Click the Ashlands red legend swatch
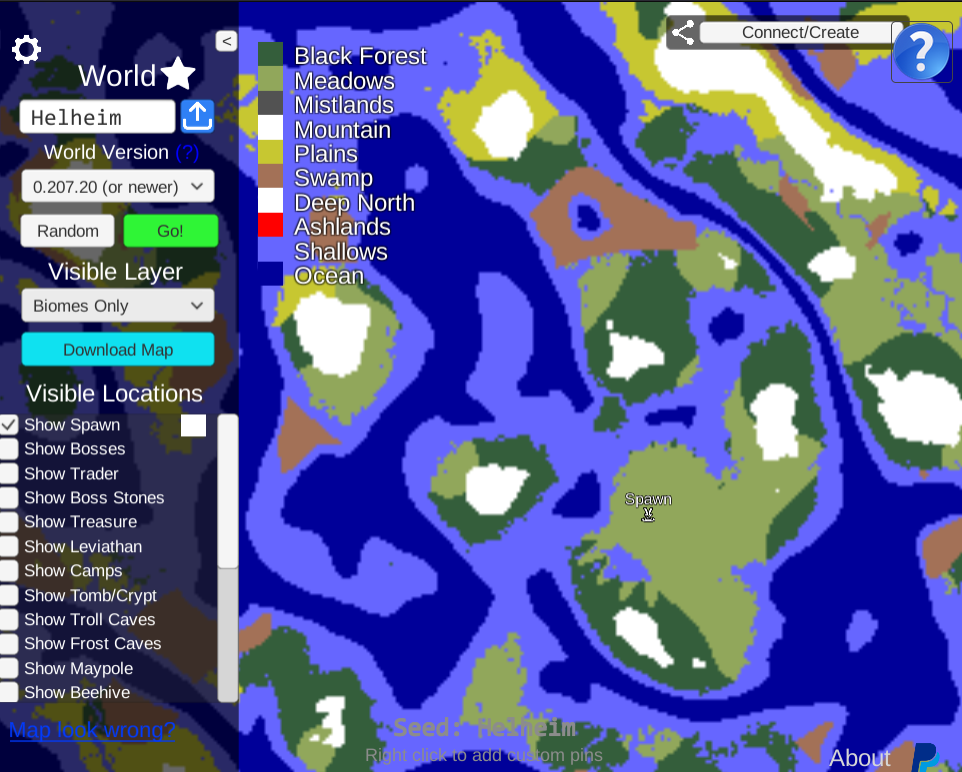Viewport: 962px width, 772px height. click(x=270, y=225)
